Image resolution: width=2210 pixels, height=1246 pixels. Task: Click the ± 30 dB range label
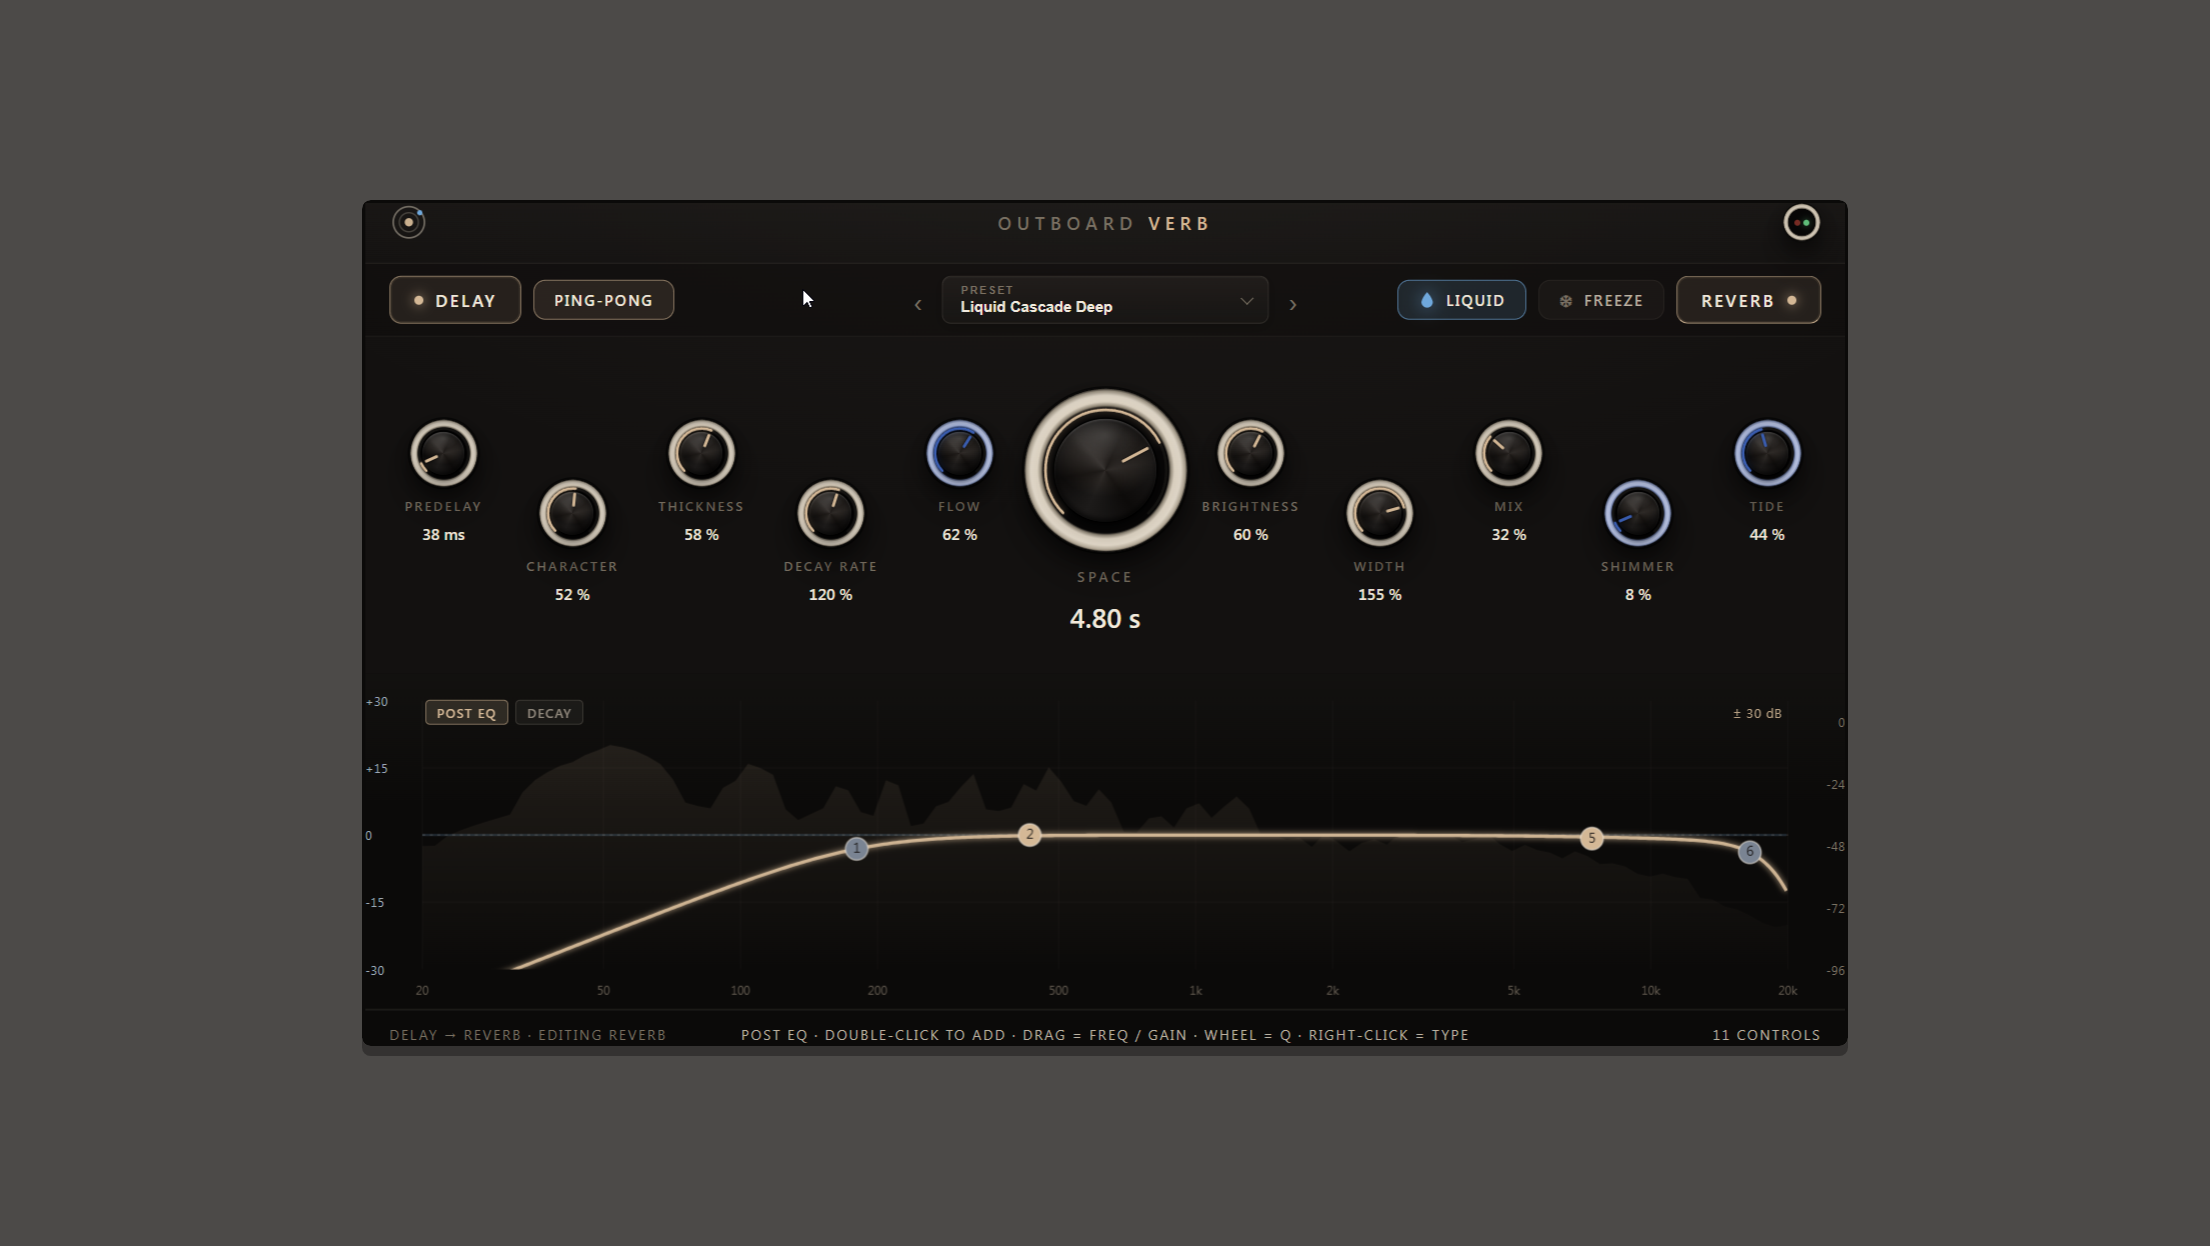click(1757, 713)
